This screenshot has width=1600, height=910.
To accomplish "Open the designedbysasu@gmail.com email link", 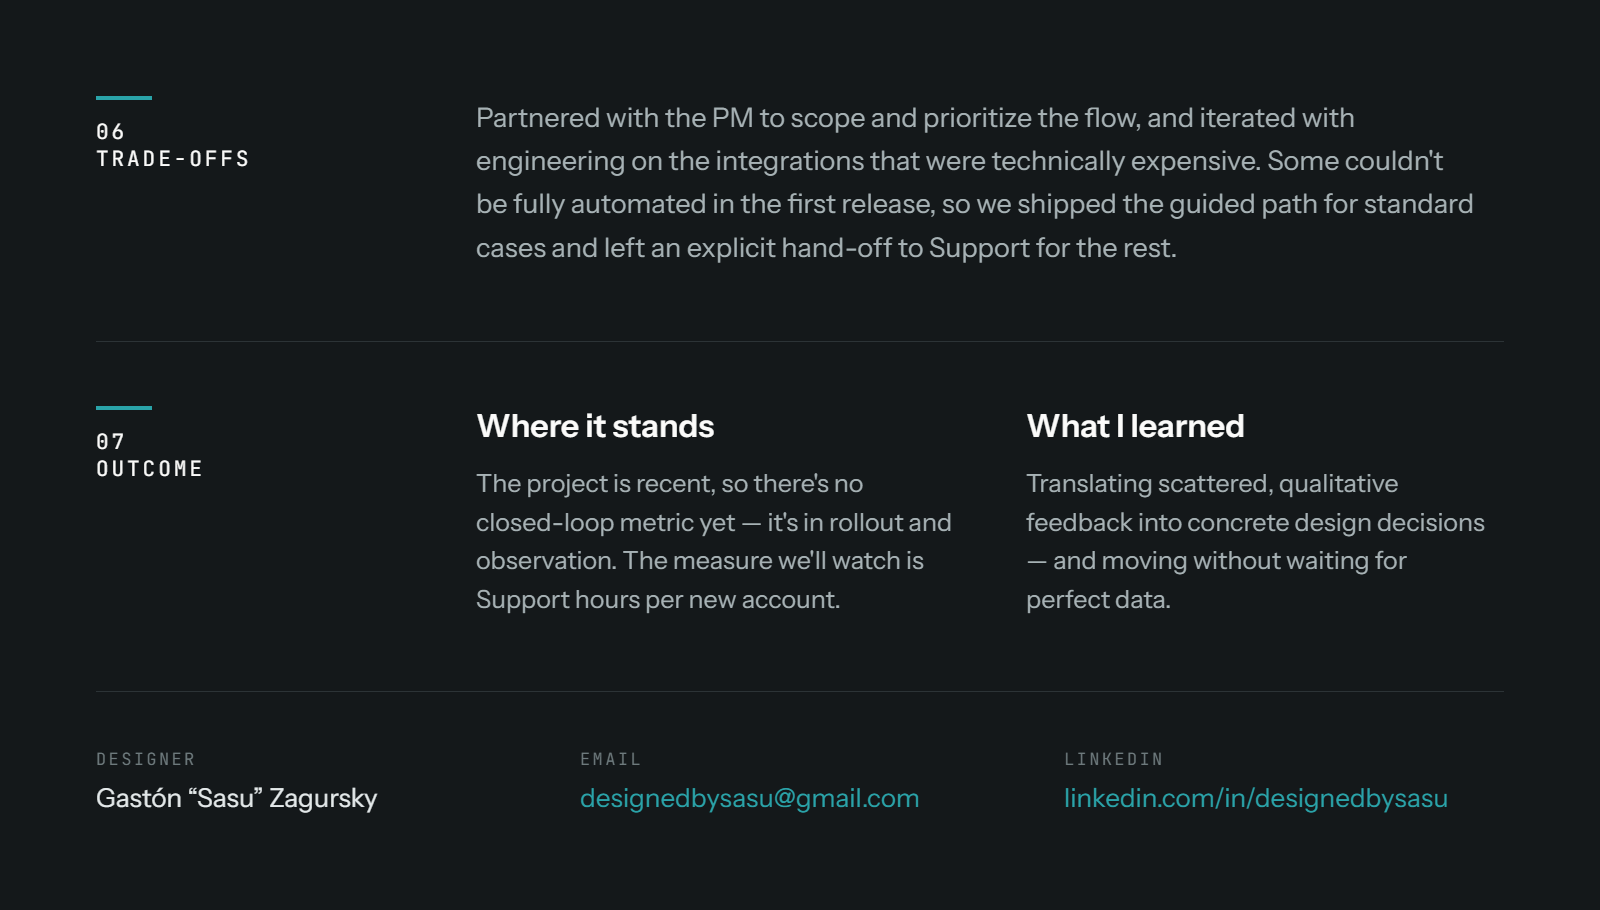I will click(x=749, y=798).
